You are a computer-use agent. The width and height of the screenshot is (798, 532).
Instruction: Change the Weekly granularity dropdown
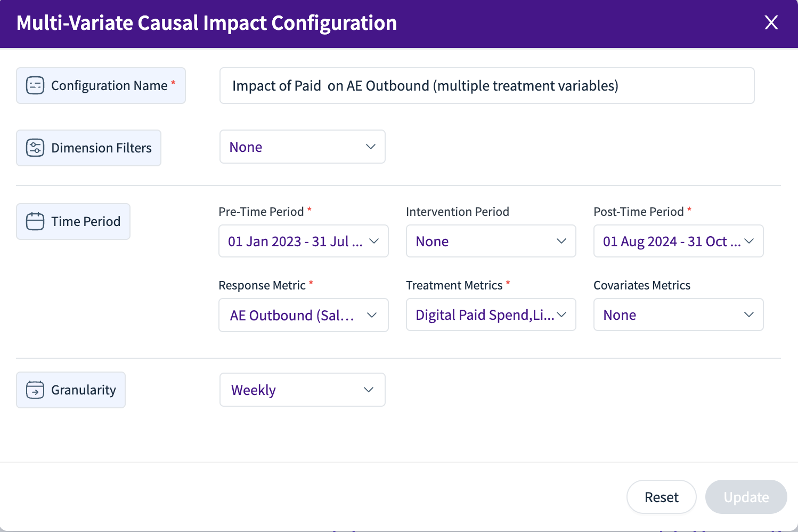[x=302, y=390]
